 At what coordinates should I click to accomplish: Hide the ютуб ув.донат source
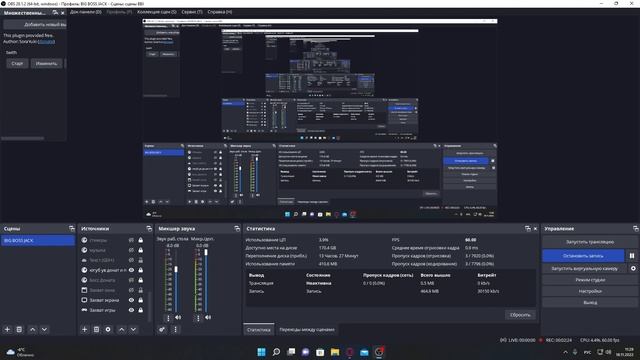pos(131,270)
